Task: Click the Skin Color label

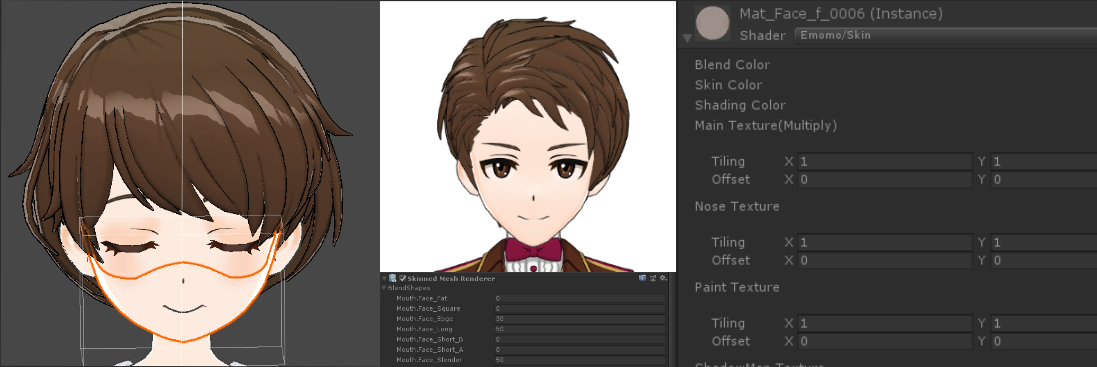Action: [728, 85]
